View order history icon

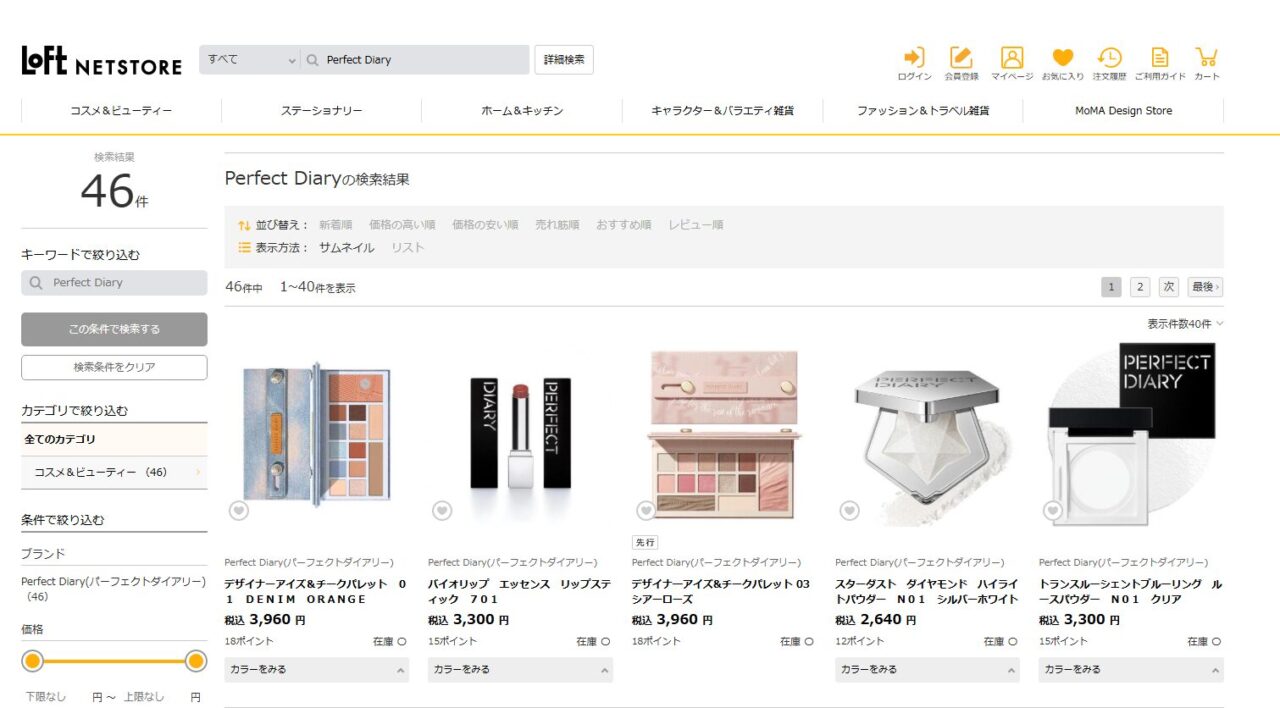[x=1109, y=58]
